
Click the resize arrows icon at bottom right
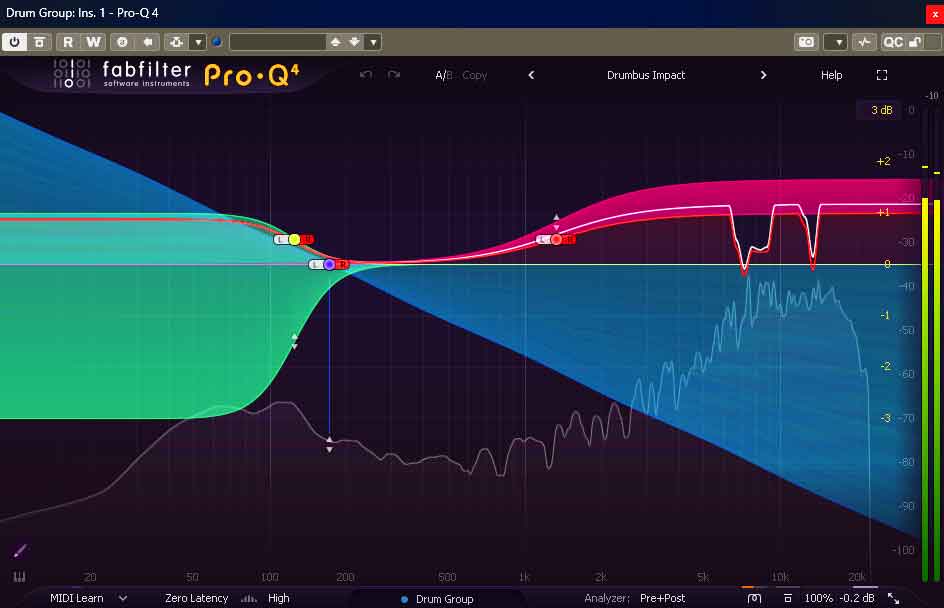pos(893,598)
